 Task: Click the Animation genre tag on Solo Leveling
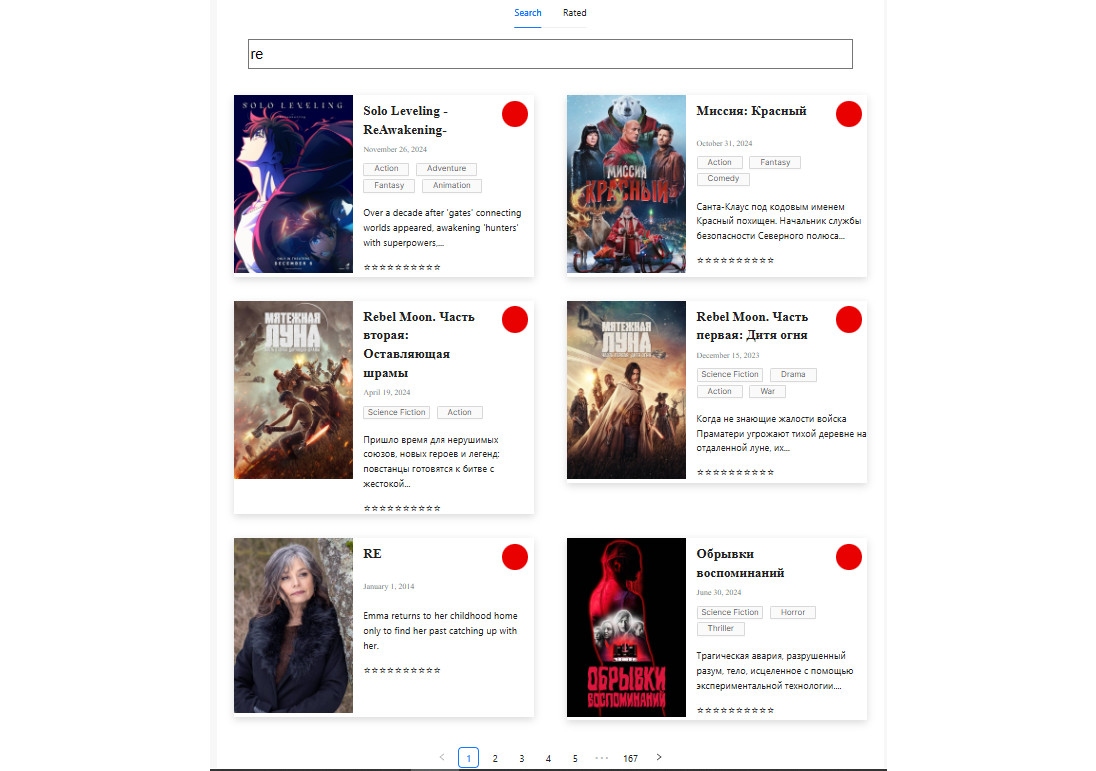pyautogui.click(x=452, y=185)
